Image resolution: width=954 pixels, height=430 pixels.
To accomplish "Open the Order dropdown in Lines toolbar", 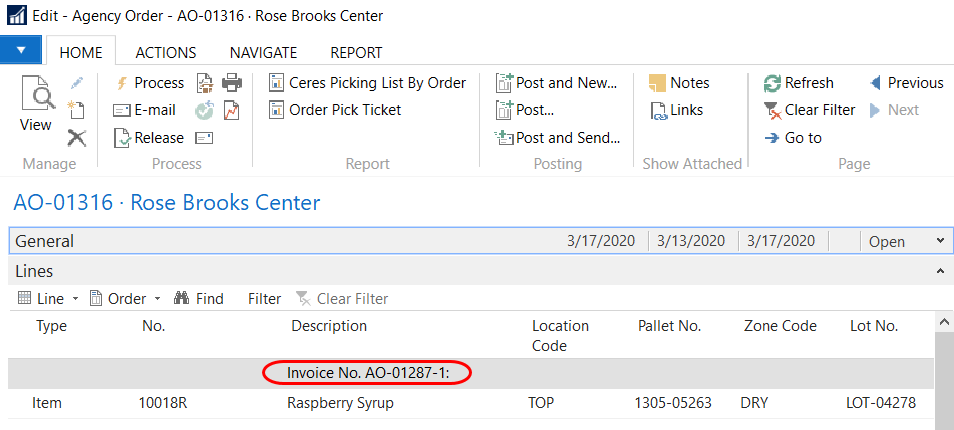I will coord(125,298).
